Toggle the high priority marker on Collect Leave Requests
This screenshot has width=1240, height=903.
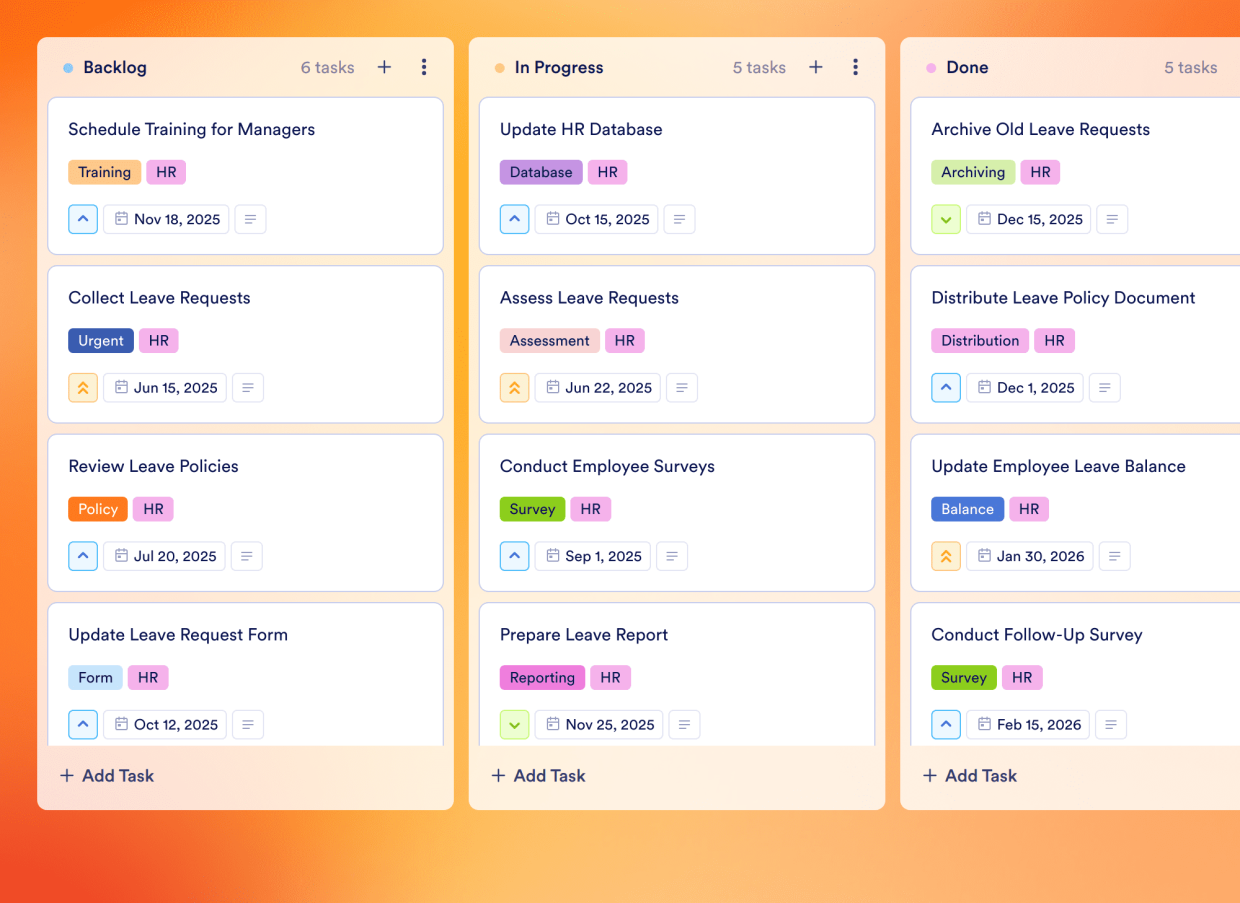[83, 387]
